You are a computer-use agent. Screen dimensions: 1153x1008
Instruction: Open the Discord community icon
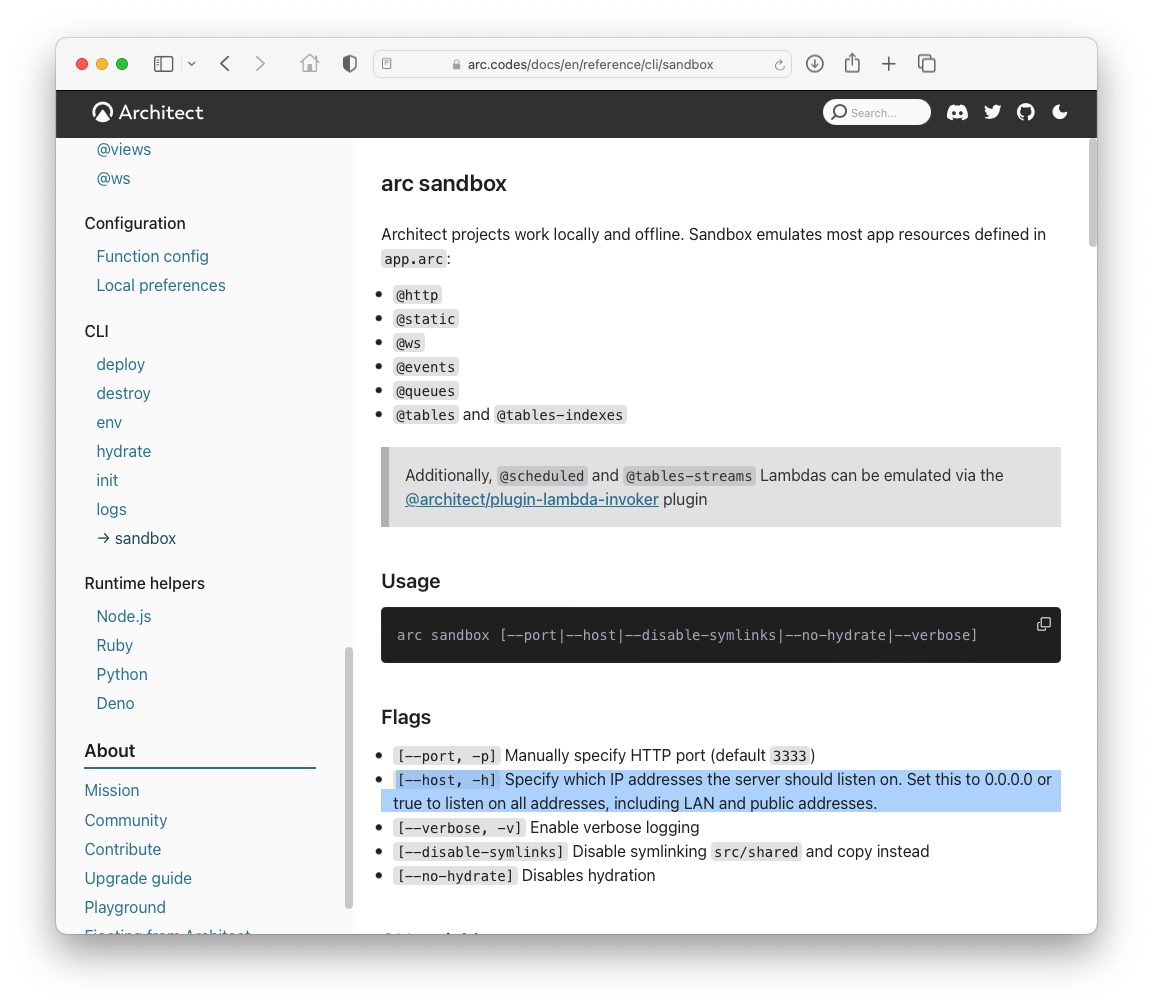(957, 112)
